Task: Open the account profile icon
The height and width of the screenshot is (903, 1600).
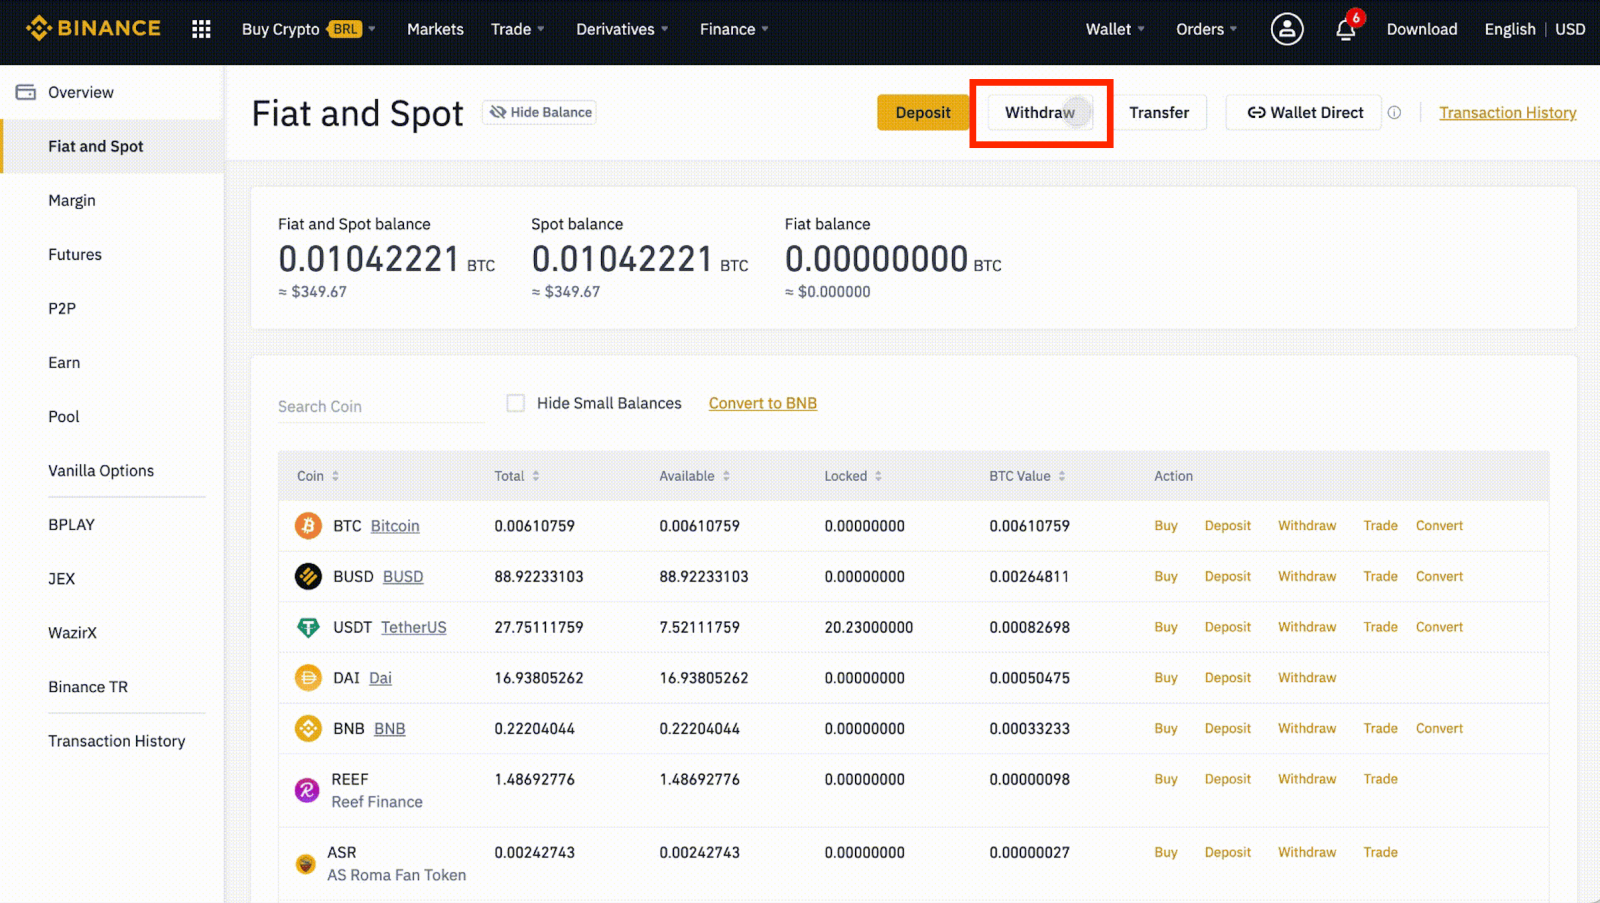Action: click(x=1287, y=29)
